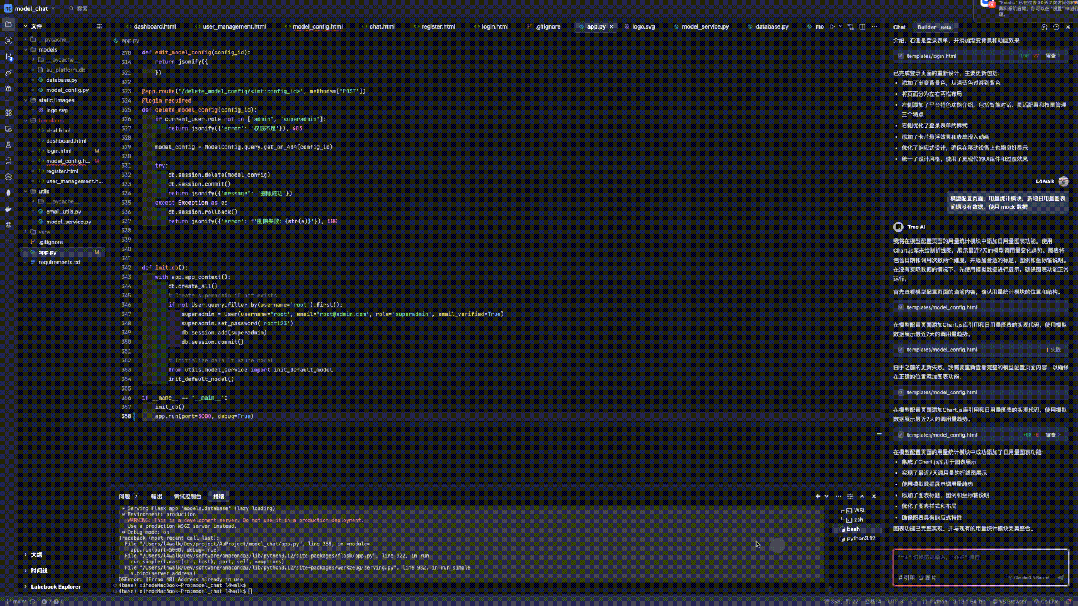Open requirements.txt in file tree

click(x=60, y=261)
